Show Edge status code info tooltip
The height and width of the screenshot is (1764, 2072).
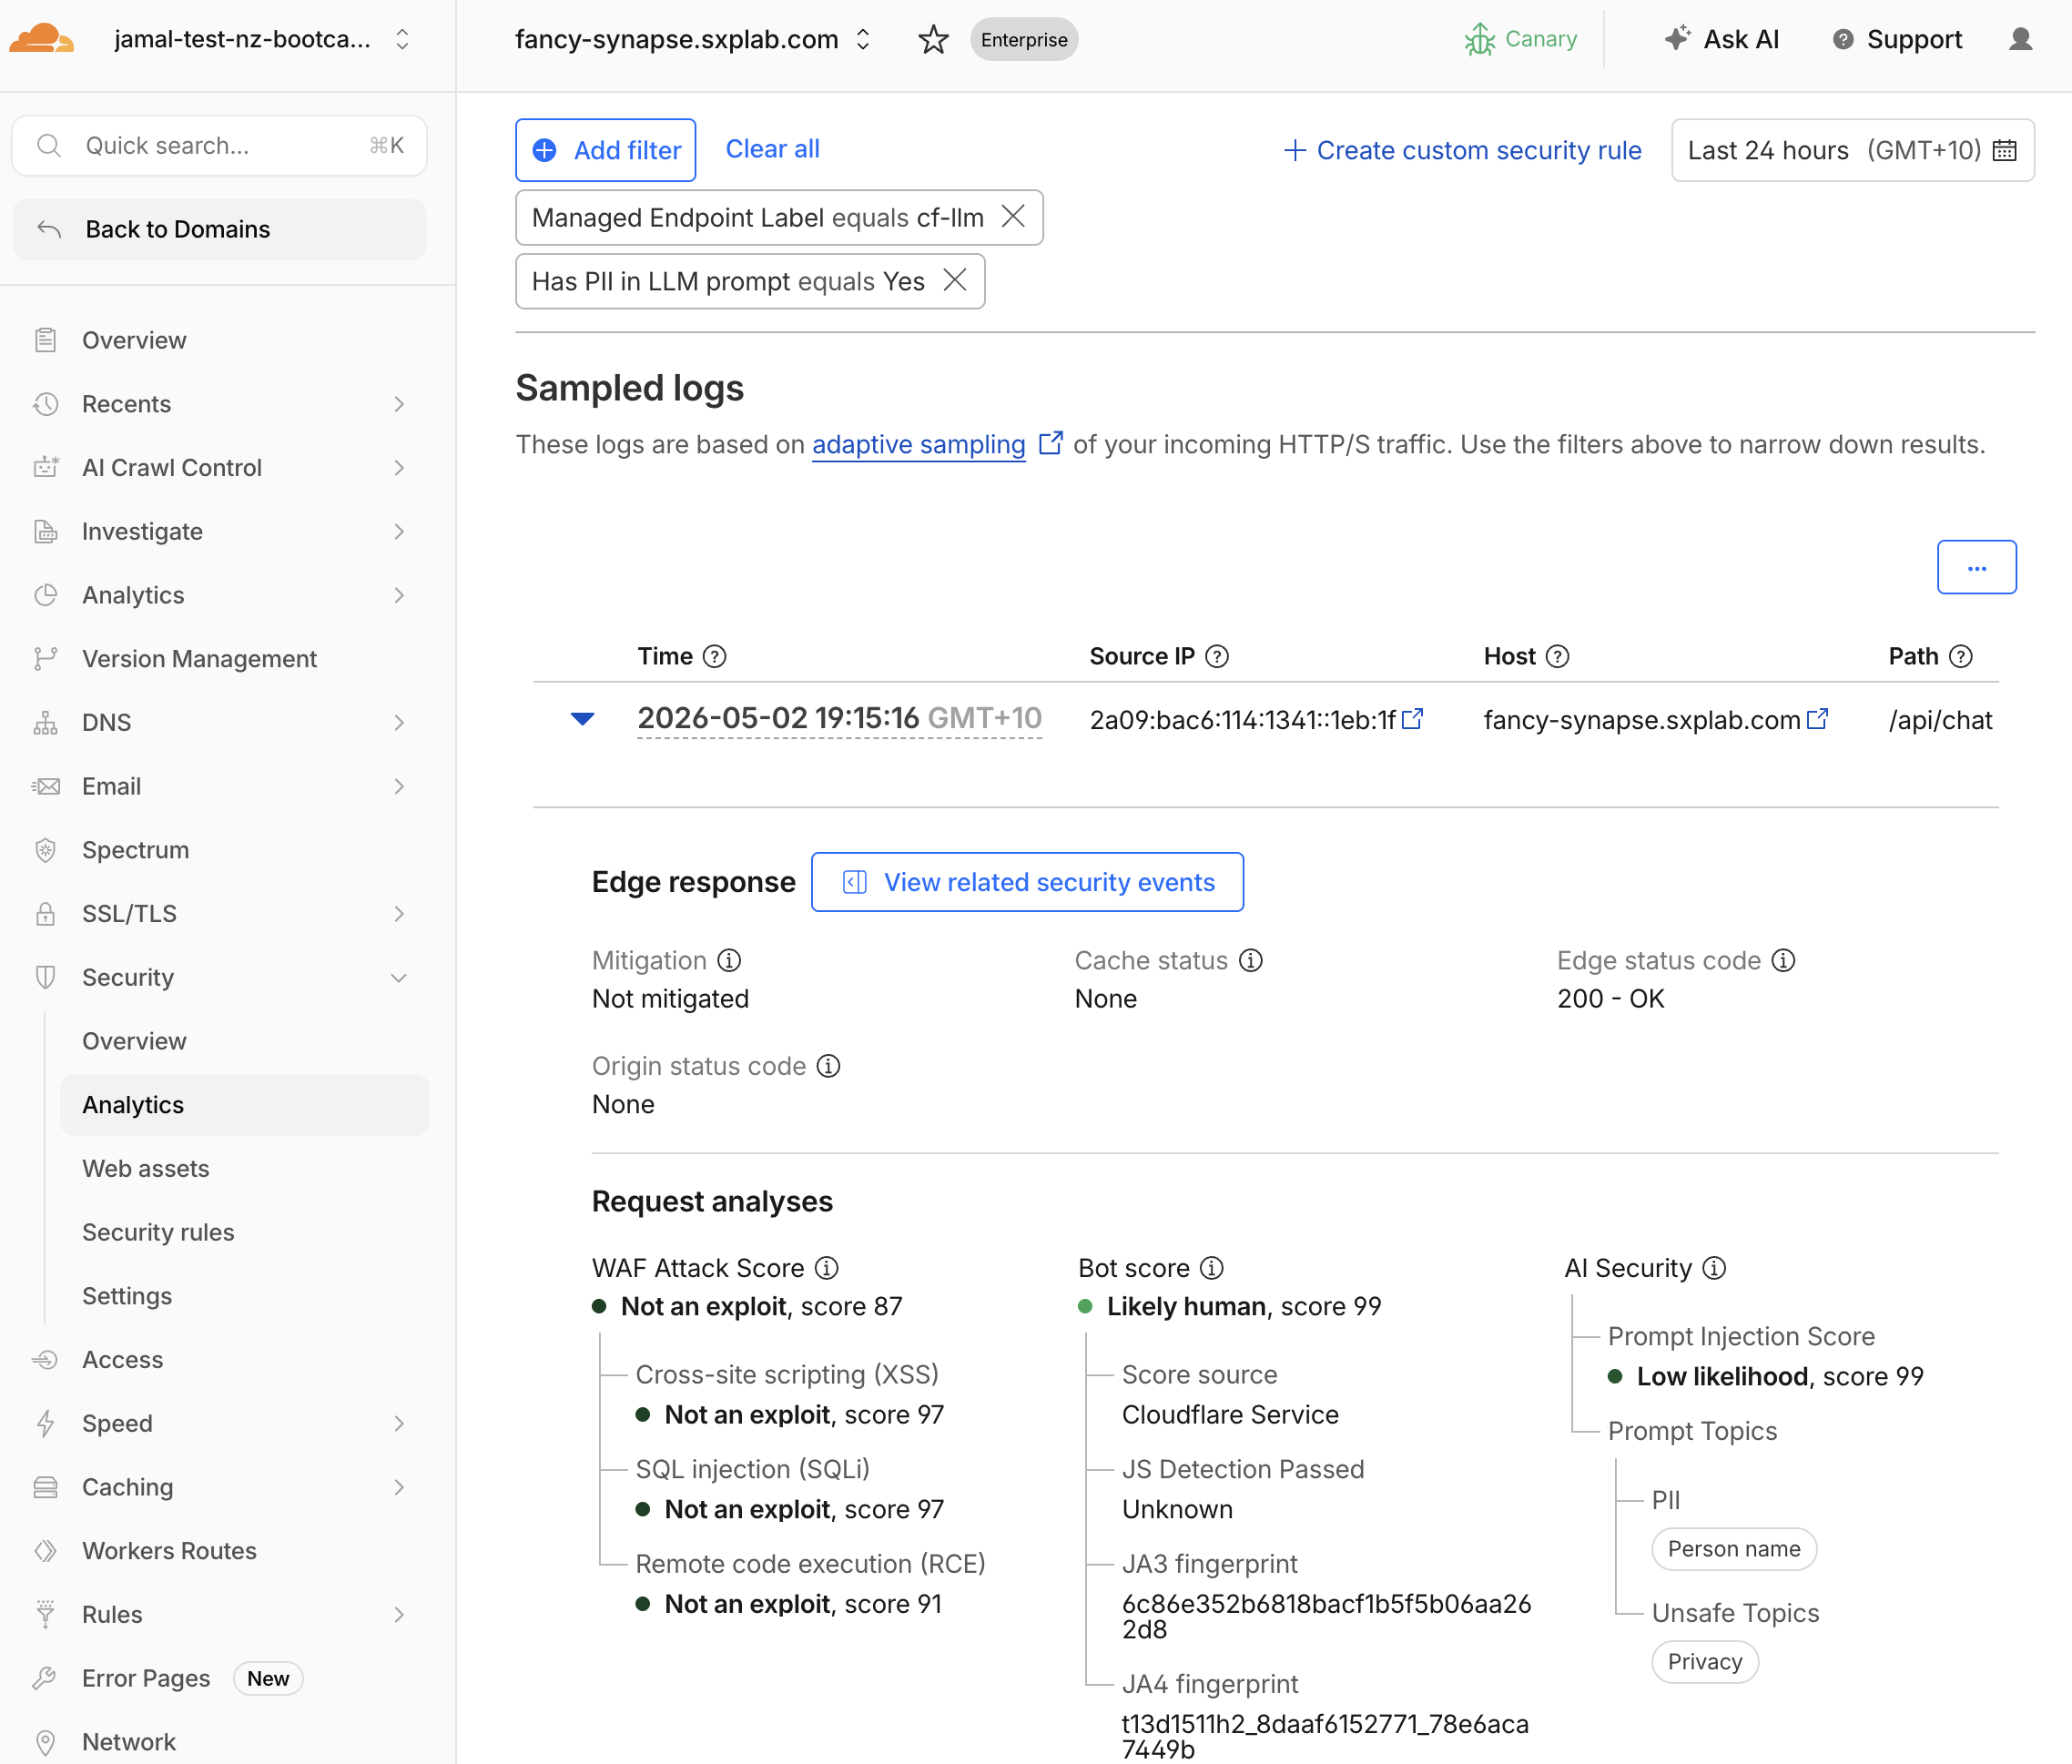[x=1783, y=960]
